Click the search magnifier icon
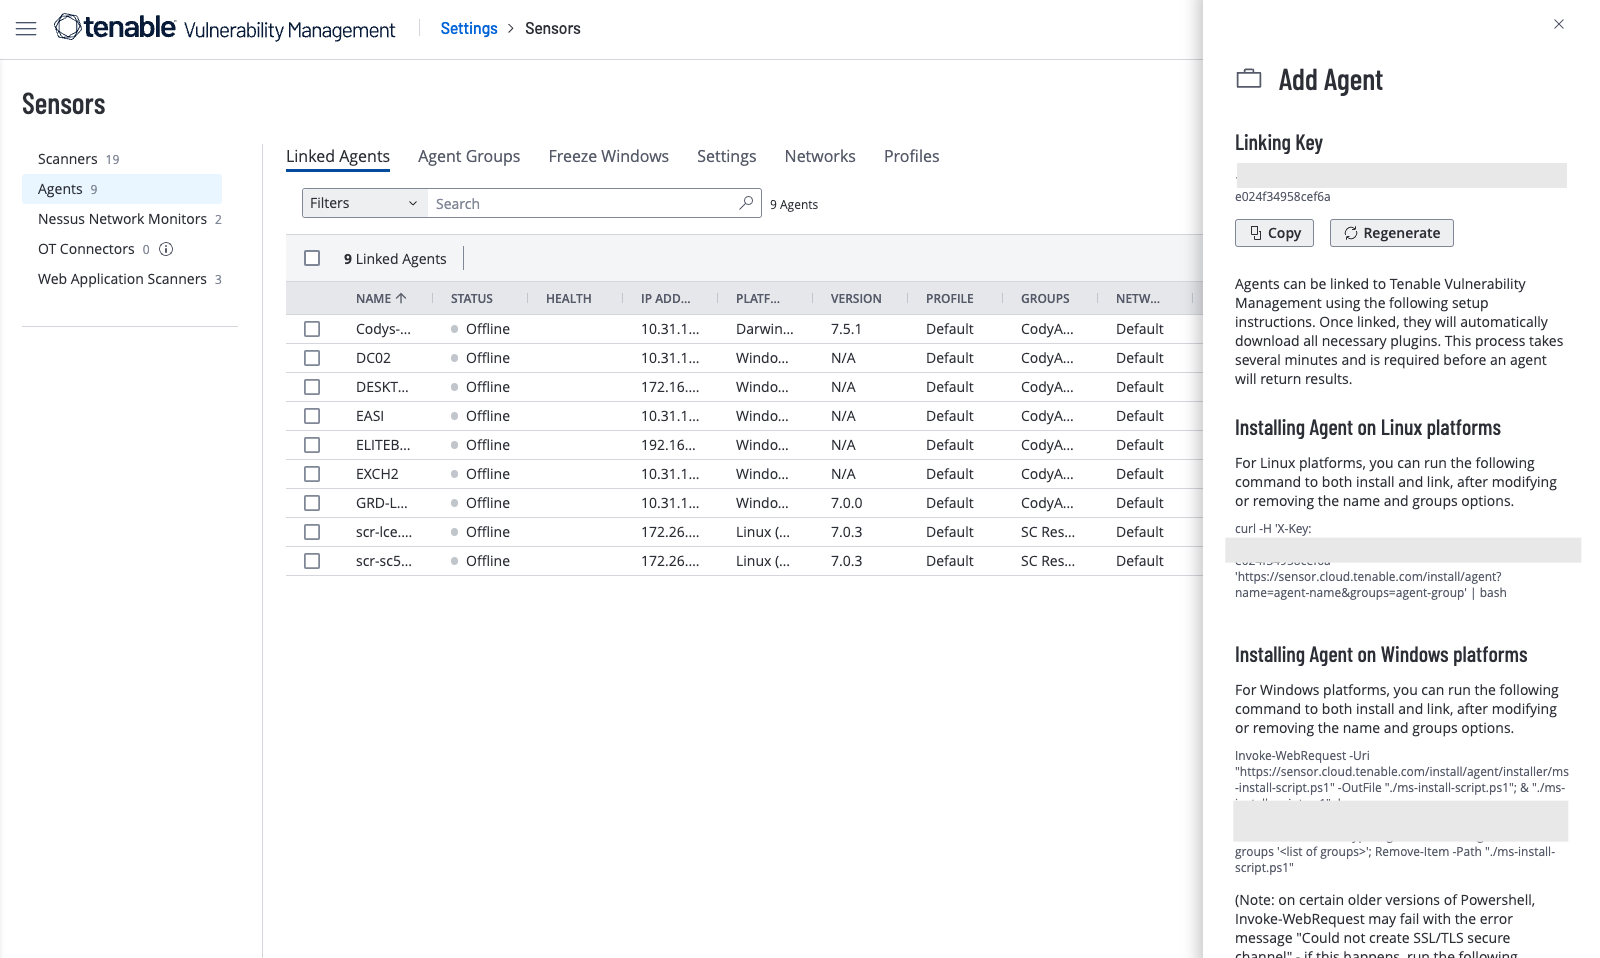The height and width of the screenshot is (958, 1600). coord(746,203)
